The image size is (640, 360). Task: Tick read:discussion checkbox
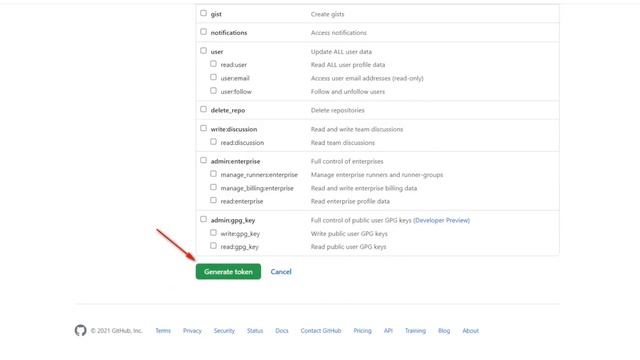click(213, 142)
